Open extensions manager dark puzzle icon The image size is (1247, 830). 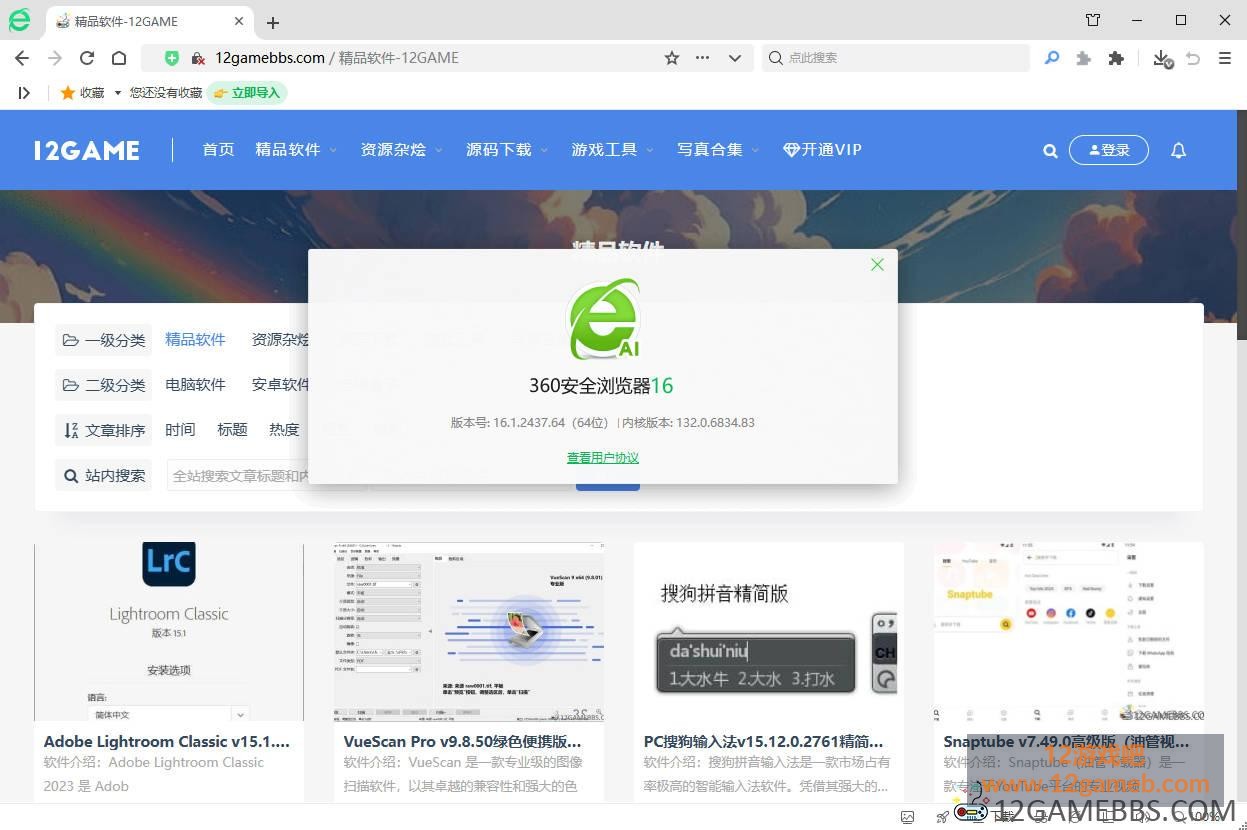[1116, 59]
